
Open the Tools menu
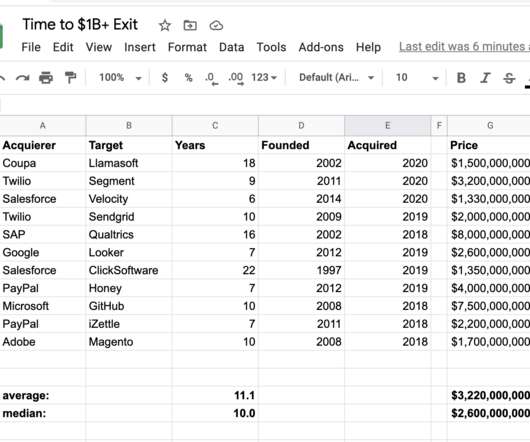point(271,47)
